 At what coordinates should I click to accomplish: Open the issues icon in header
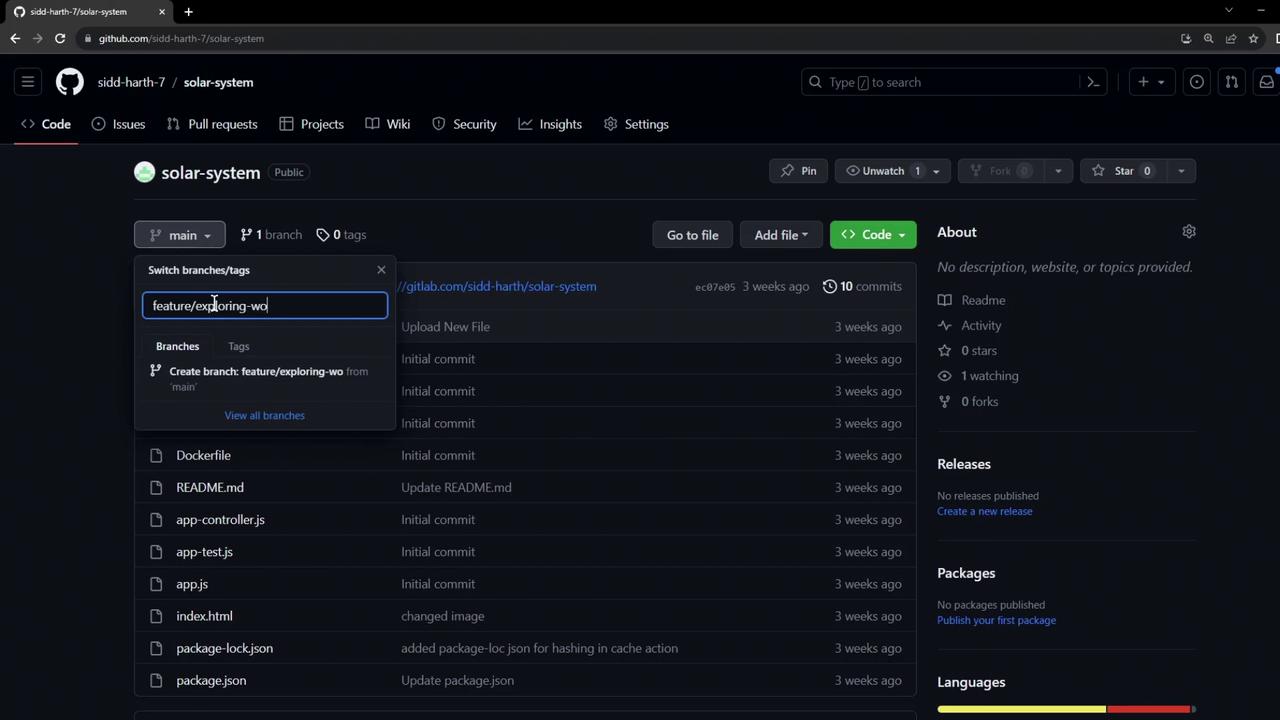point(1196,82)
